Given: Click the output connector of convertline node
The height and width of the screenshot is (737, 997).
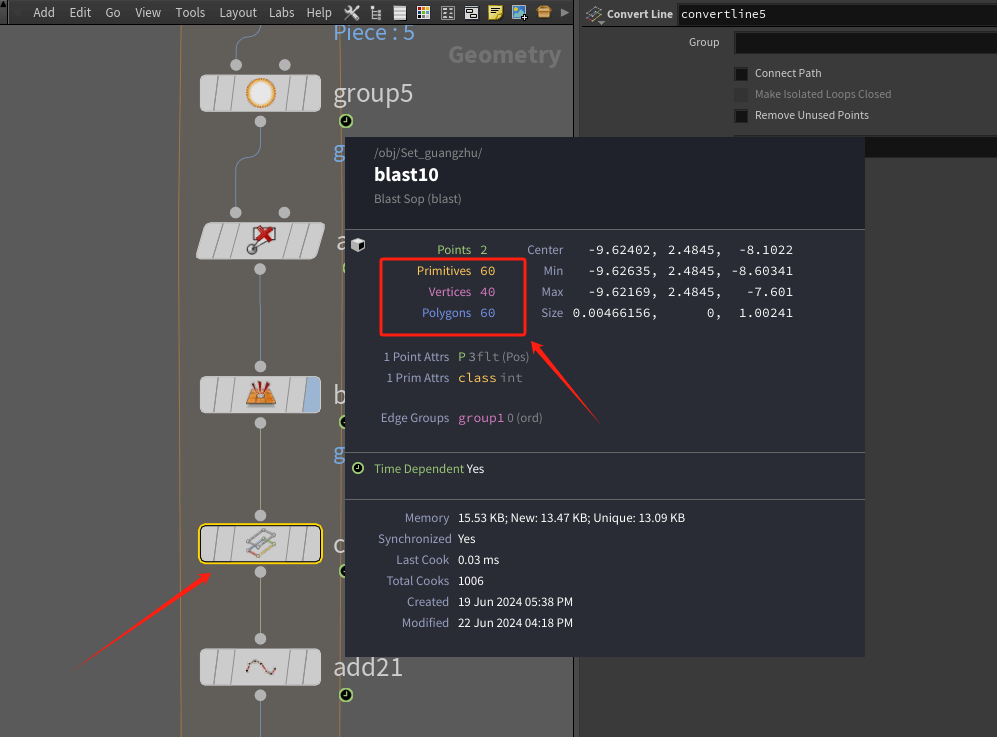Looking at the screenshot, I should click(260, 572).
